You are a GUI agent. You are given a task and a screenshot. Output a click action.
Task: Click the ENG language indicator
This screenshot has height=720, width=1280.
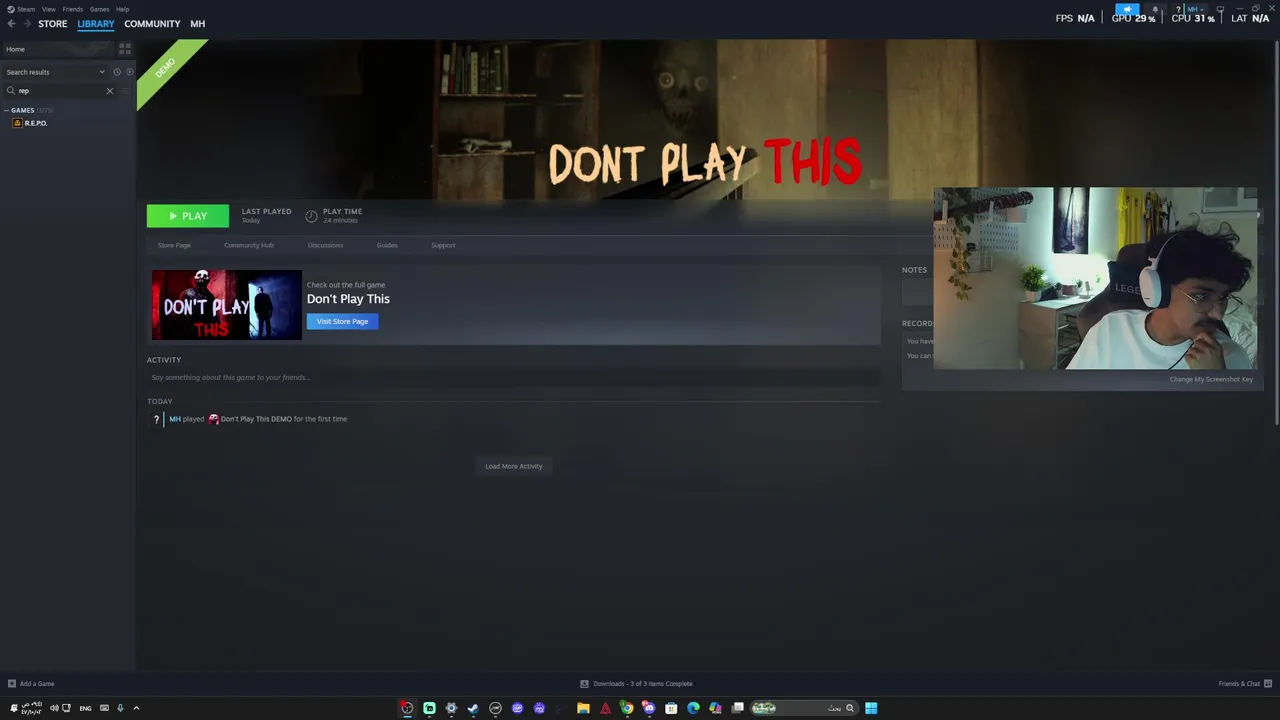pyautogui.click(x=85, y=708)
